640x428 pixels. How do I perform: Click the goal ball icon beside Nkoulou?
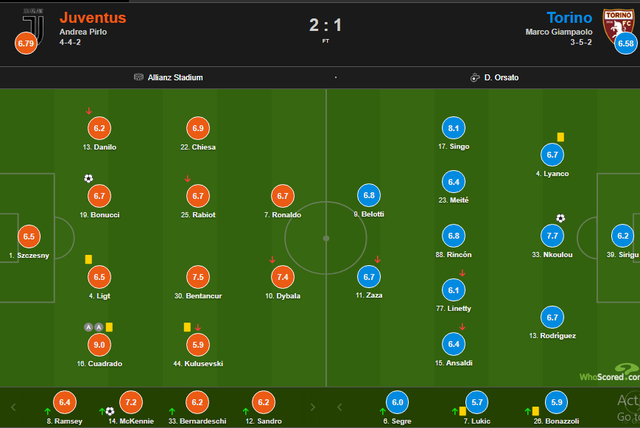point(561,218)
